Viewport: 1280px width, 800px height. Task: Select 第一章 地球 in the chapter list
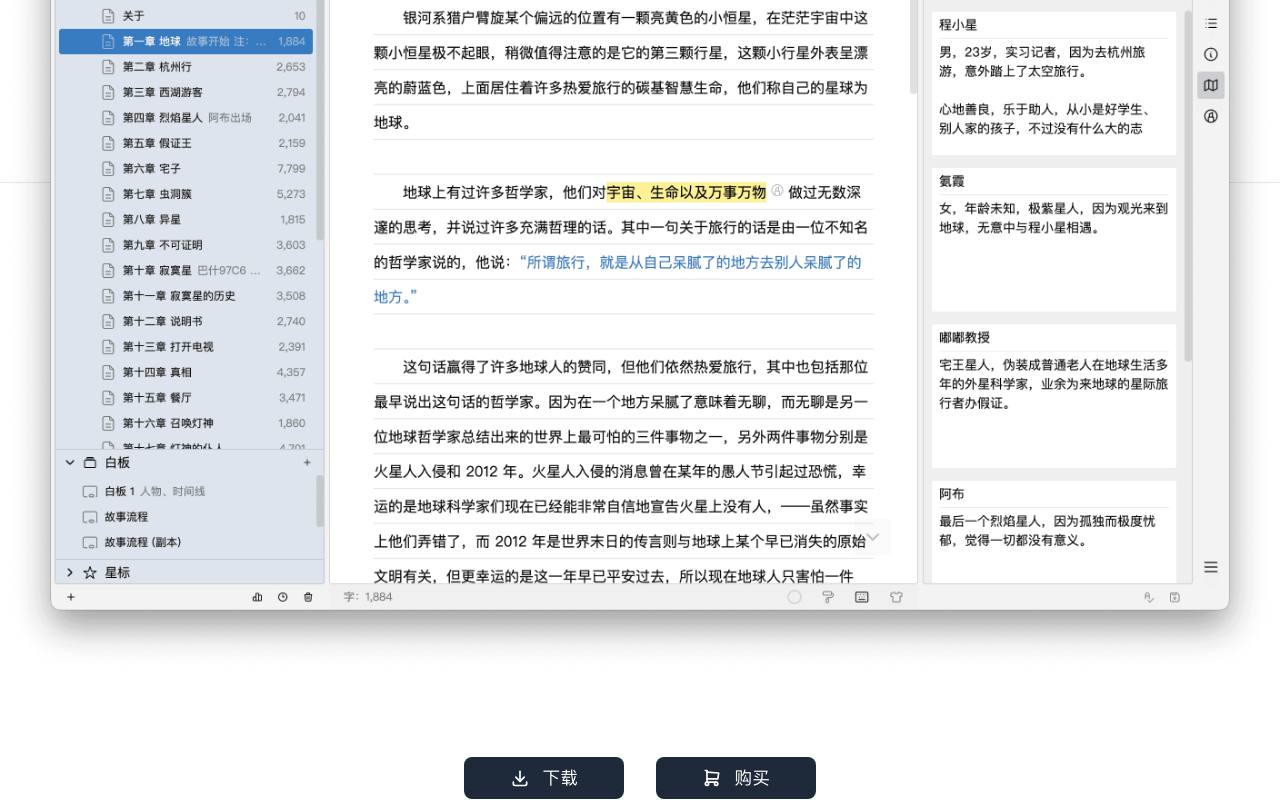pyautogui.click(x=186, y=41)
